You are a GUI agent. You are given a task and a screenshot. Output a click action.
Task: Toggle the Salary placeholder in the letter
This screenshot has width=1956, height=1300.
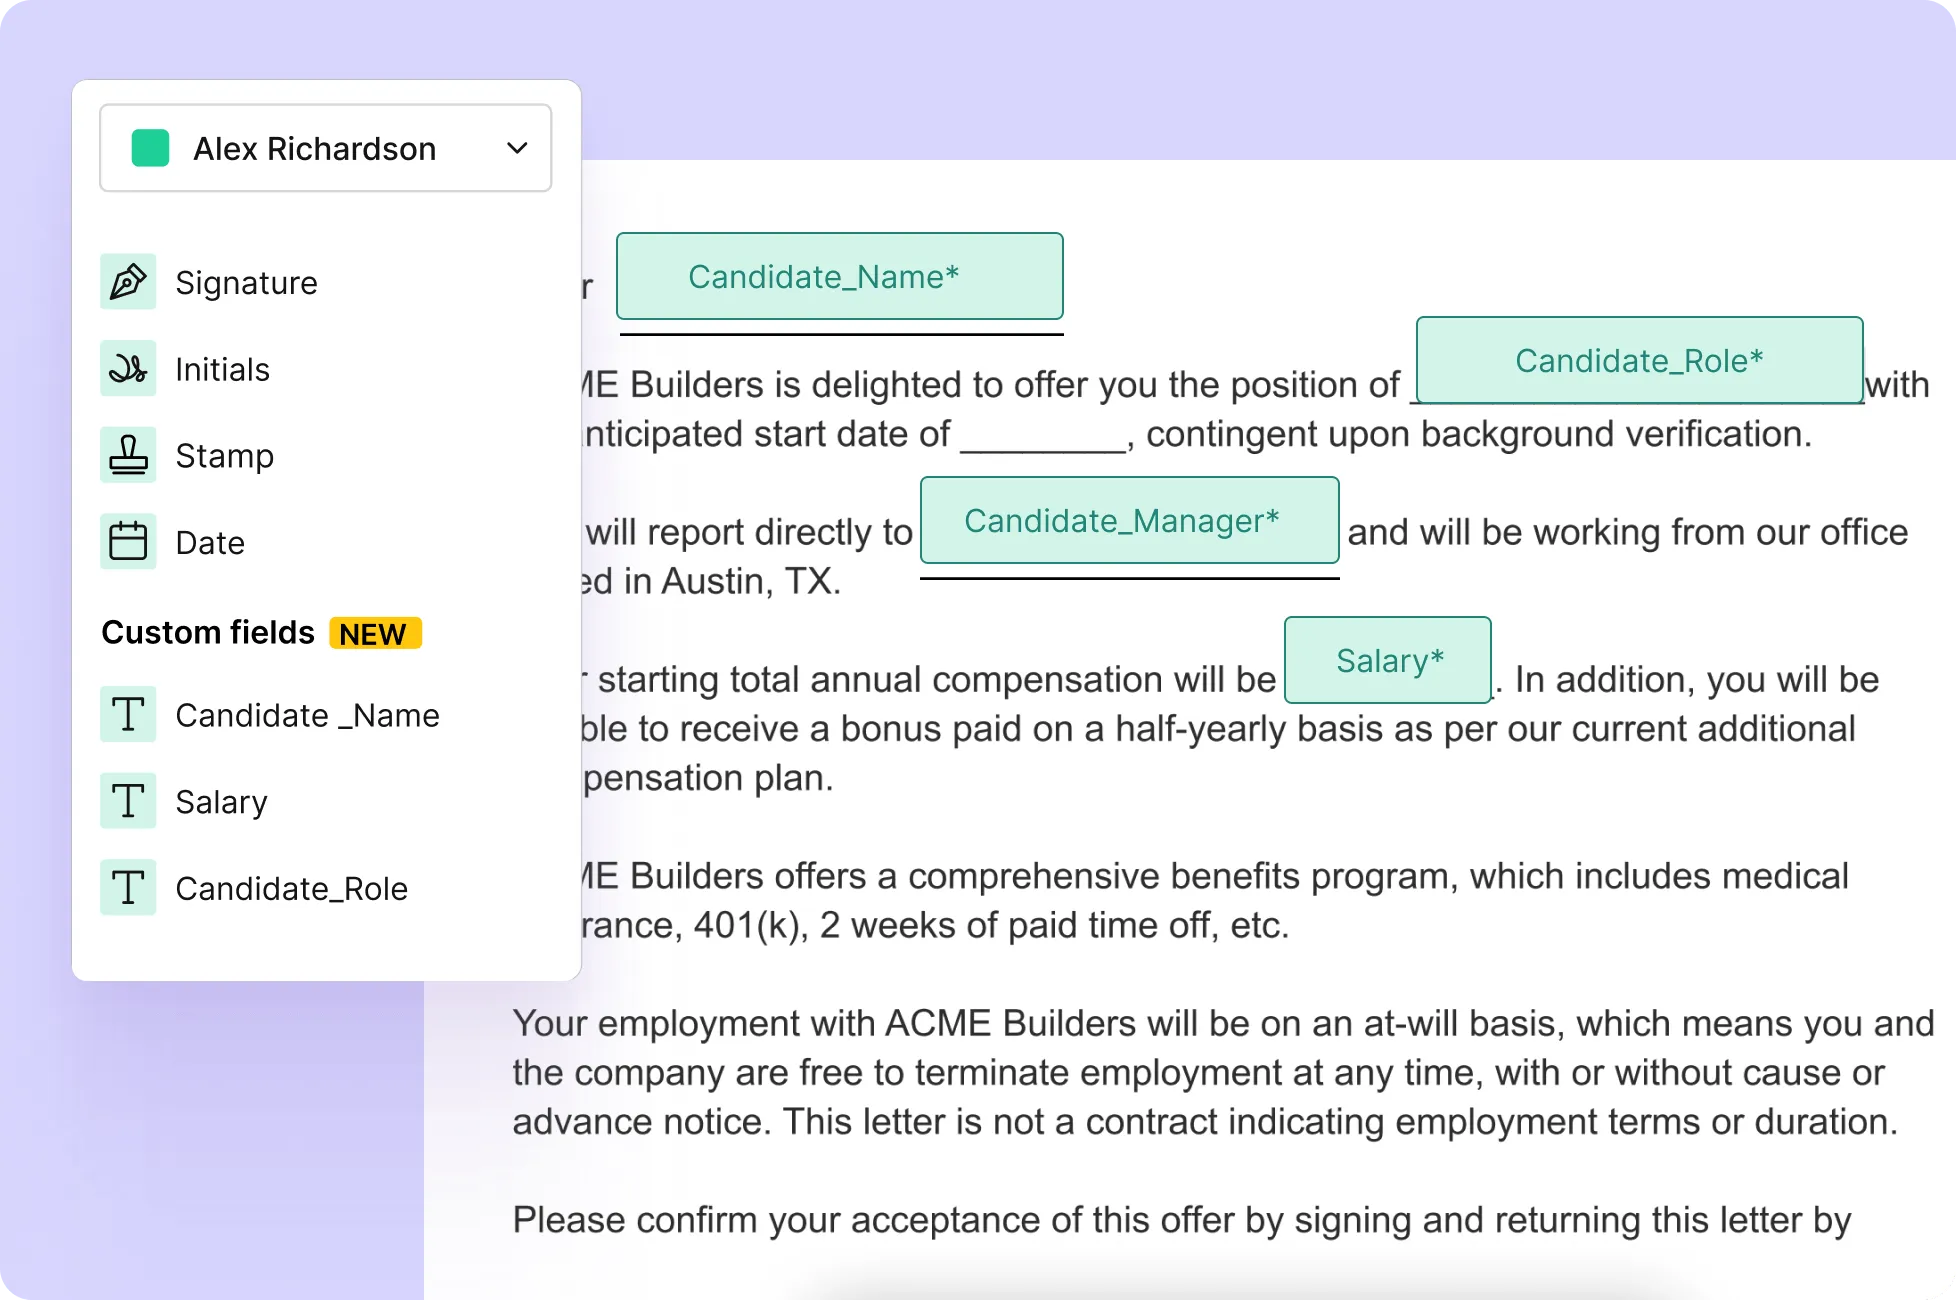[x=1387, y=659]
